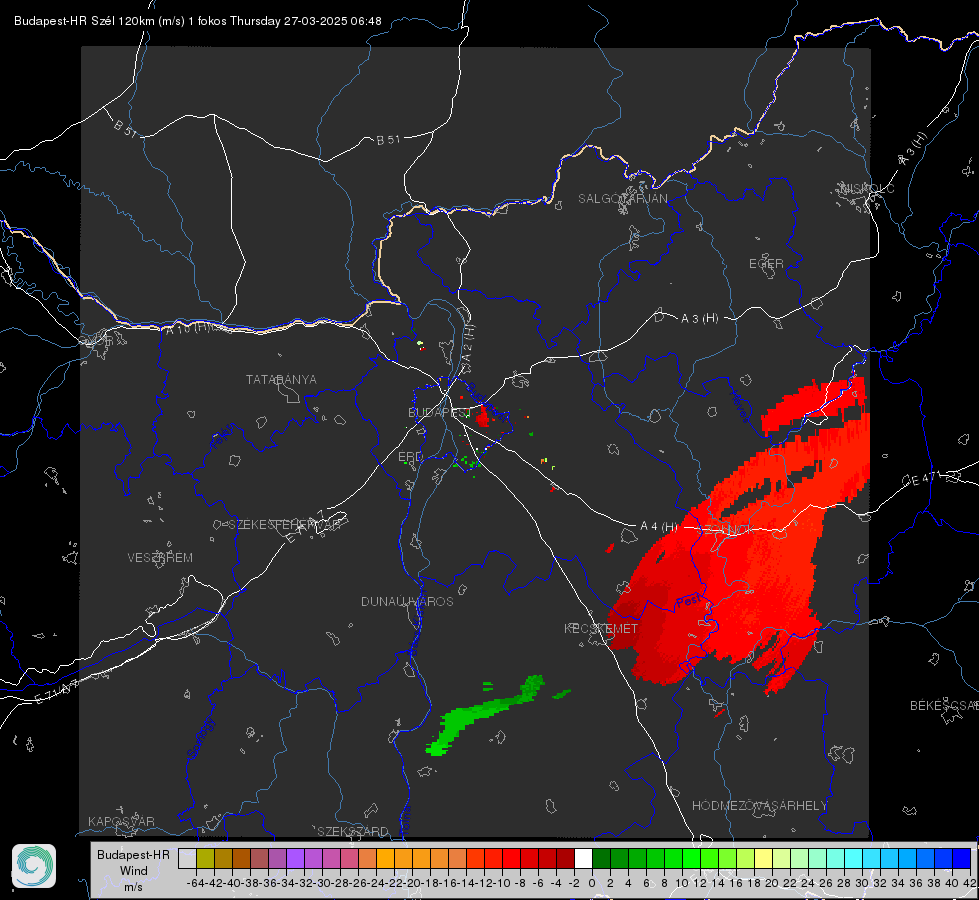The width and height of the screenshot is (979, 900).
Task: Click the legend value label '-64'
Action: [x=195, y=883]
